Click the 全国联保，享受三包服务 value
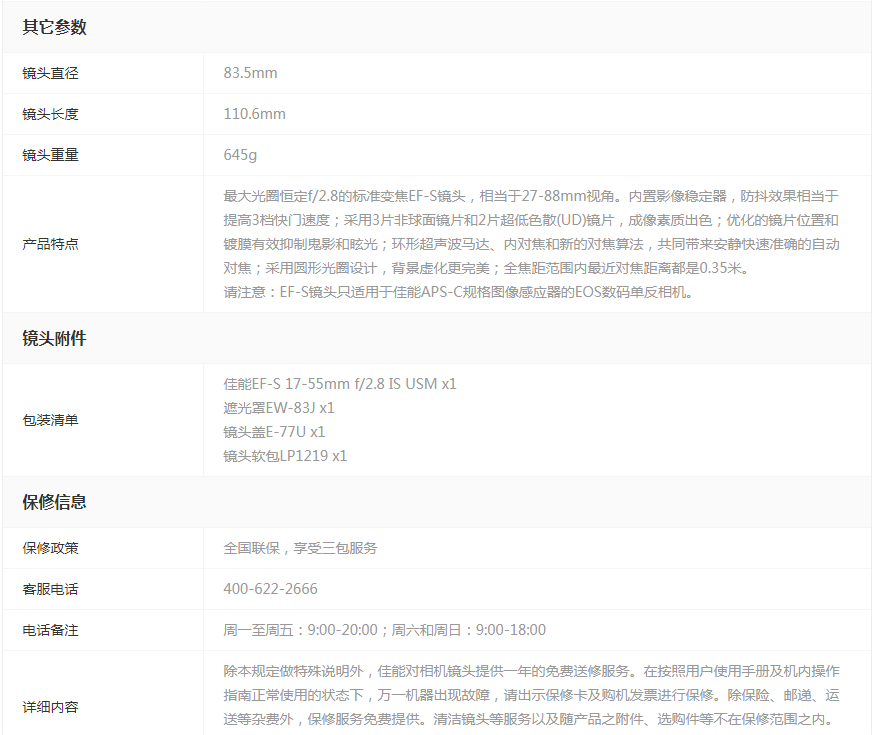875x735 pixels. pos(300,548)
